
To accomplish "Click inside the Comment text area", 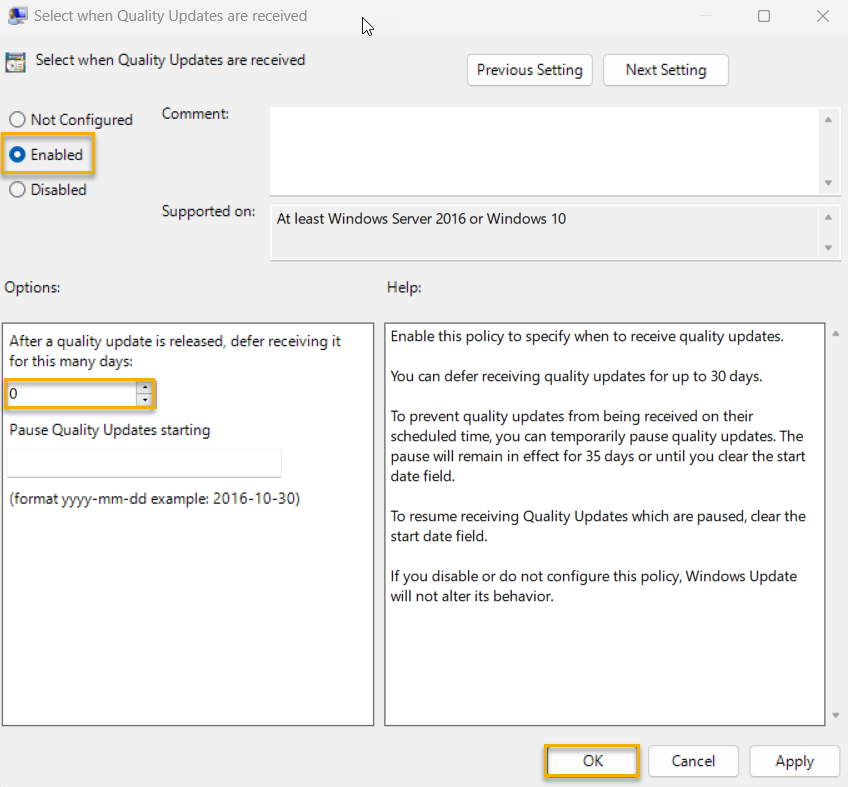I will [545, 150].
